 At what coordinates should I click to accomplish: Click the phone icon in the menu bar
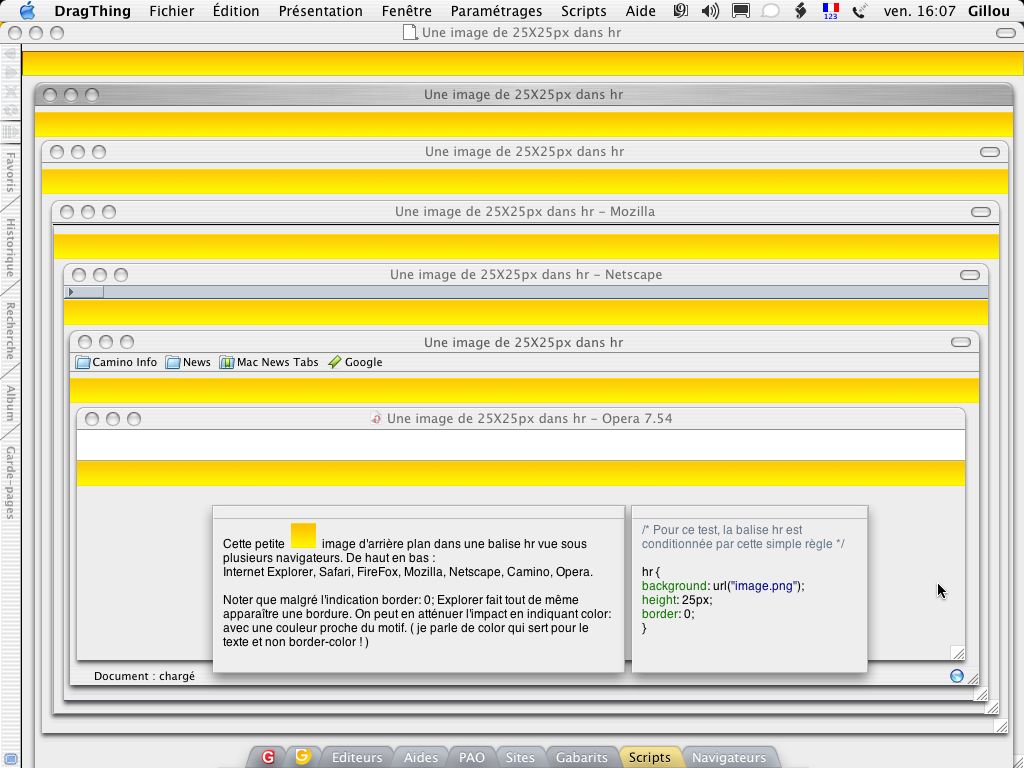coord(859,11)
